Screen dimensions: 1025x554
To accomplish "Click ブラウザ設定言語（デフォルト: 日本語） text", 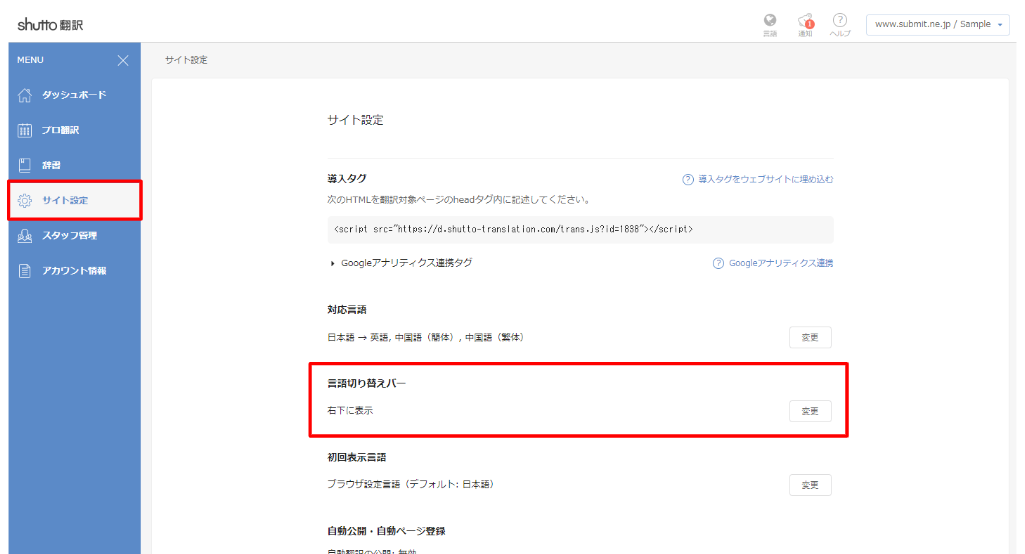I will pyautogui.click(x=411, y=485).
